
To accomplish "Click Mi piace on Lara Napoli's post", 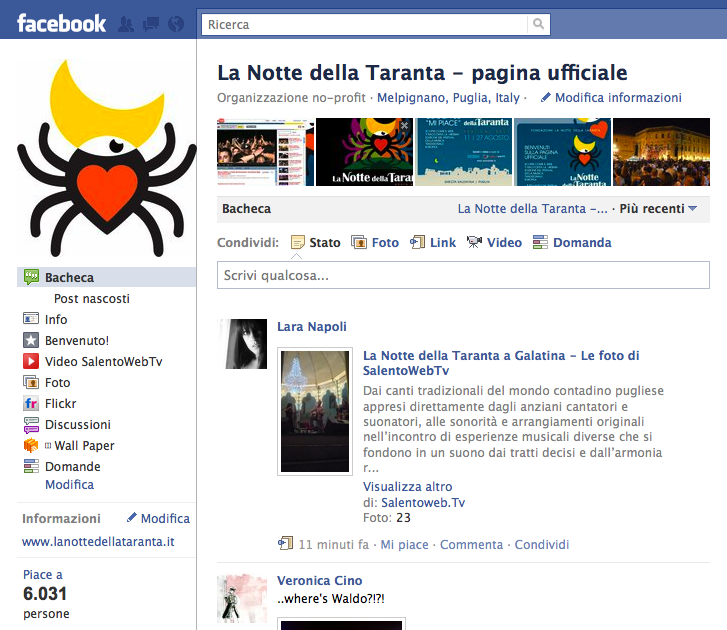I will point(404,545).
